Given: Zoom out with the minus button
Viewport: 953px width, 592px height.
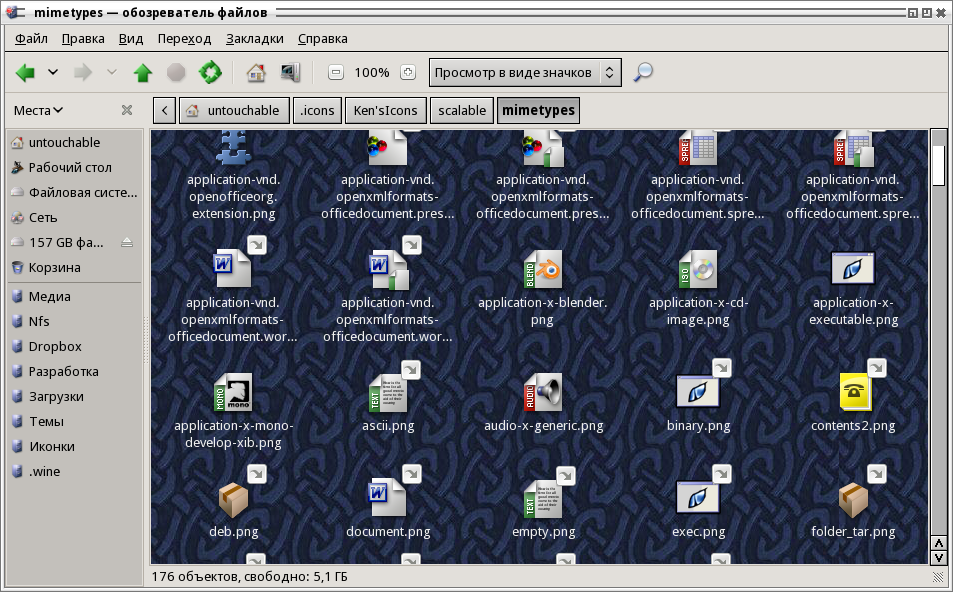Looking at the screenshot, I should click(335, 72).
